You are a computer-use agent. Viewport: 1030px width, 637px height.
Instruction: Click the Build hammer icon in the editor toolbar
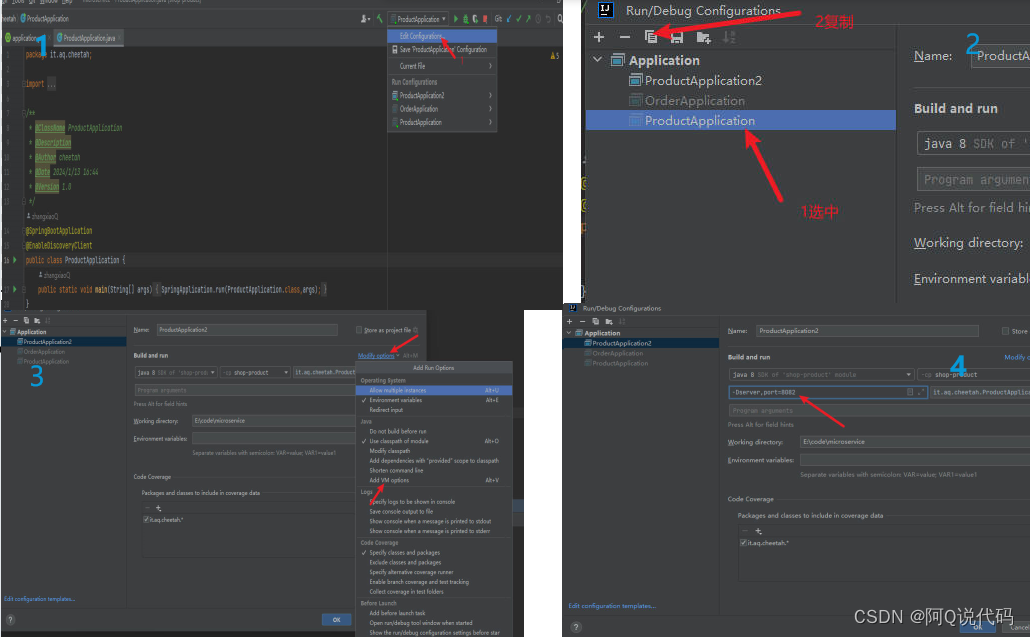(x=380, y=19)
